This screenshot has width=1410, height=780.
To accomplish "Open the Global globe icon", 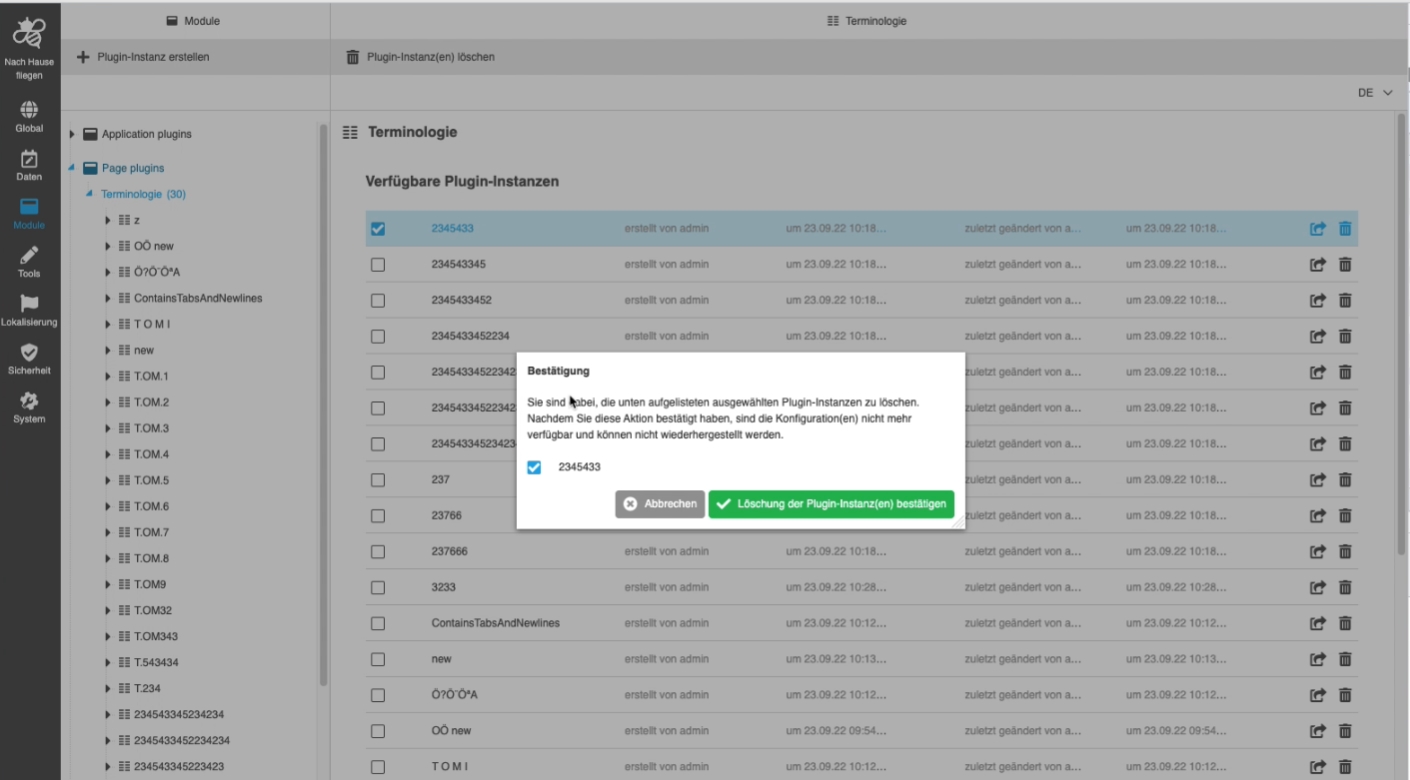I will [29, 110].
